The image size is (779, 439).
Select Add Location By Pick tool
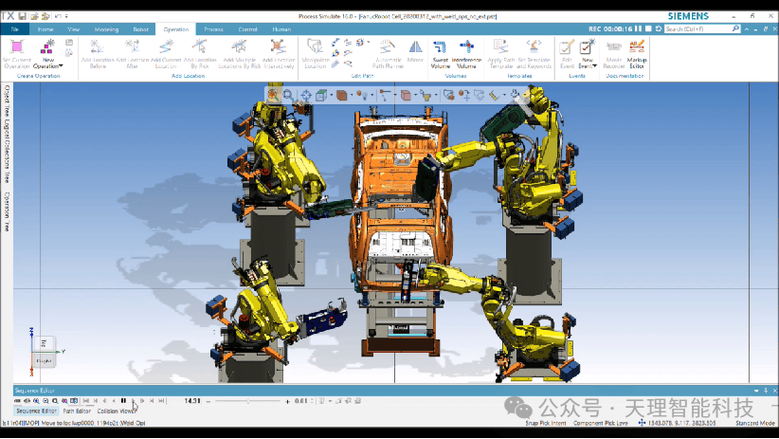pyautogui.click(x=200, y=54)
